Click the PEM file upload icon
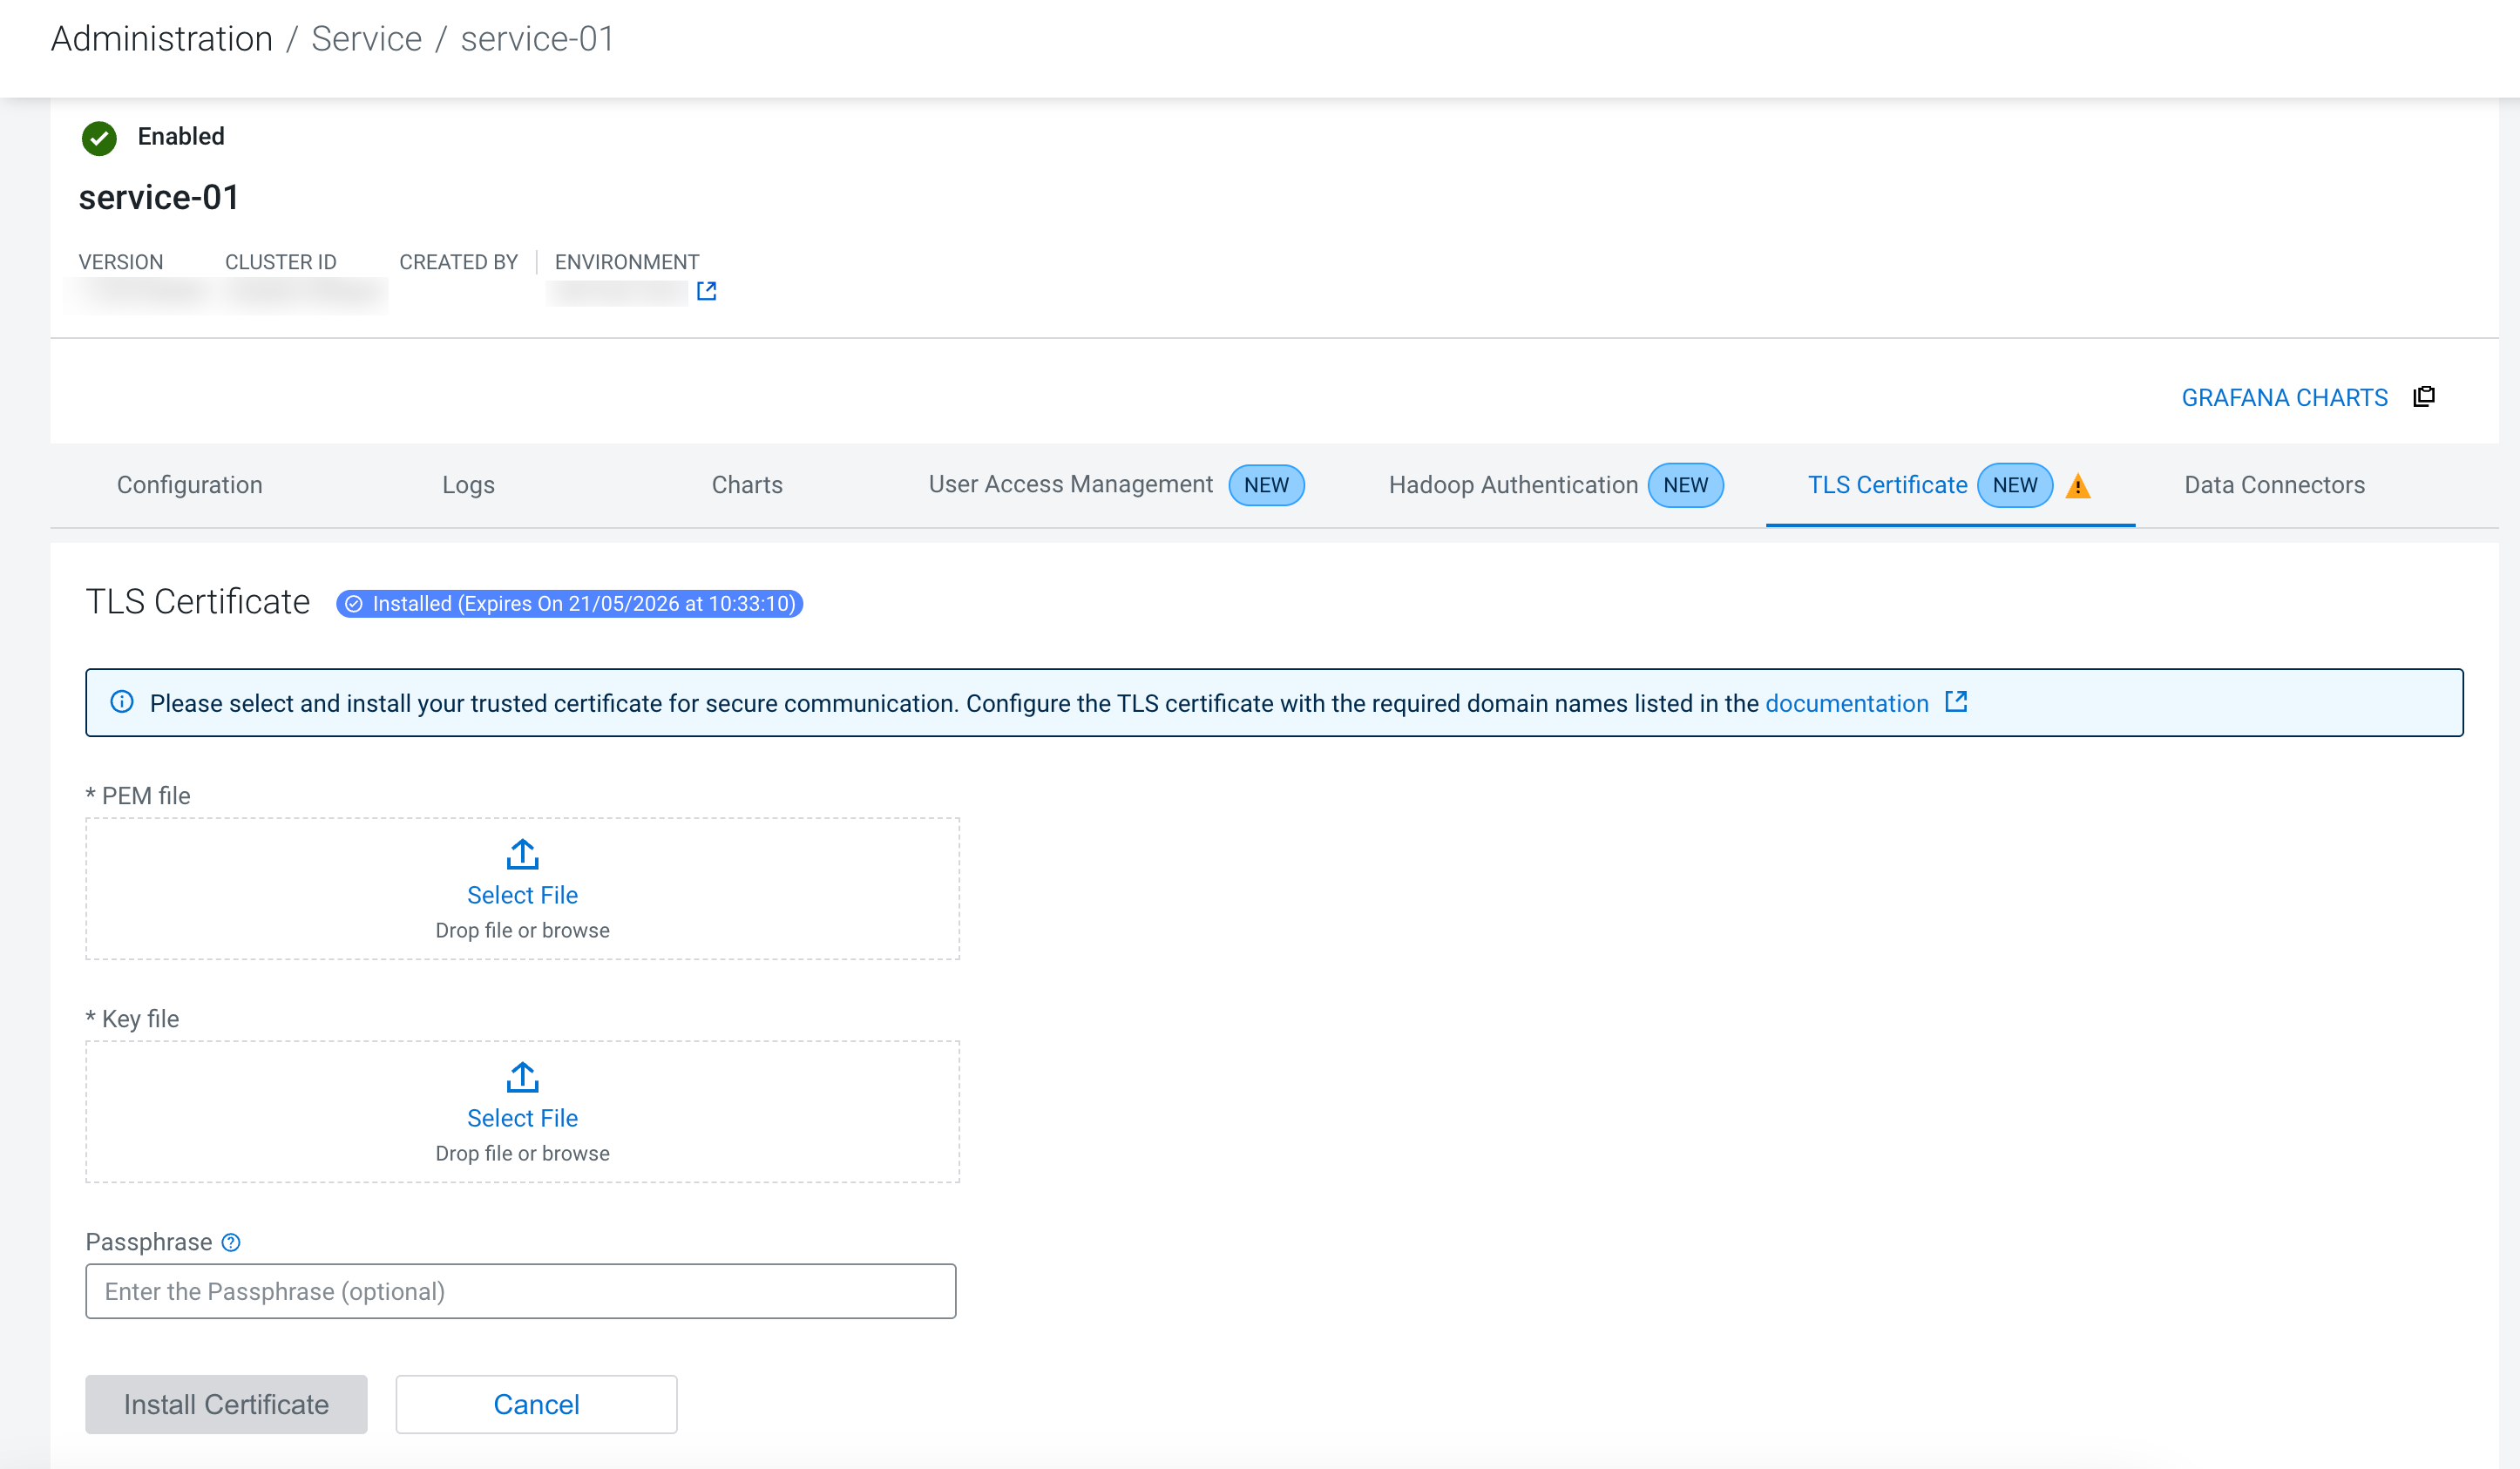The width and height of the screenshot is (2520, 1469). point(522,854)
